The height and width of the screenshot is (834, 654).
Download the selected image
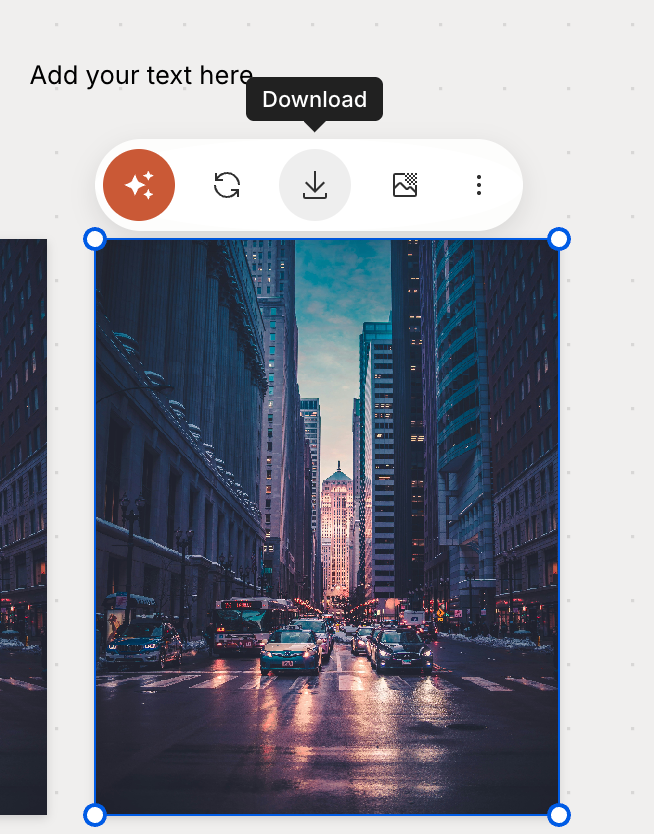tap(315, 185)
